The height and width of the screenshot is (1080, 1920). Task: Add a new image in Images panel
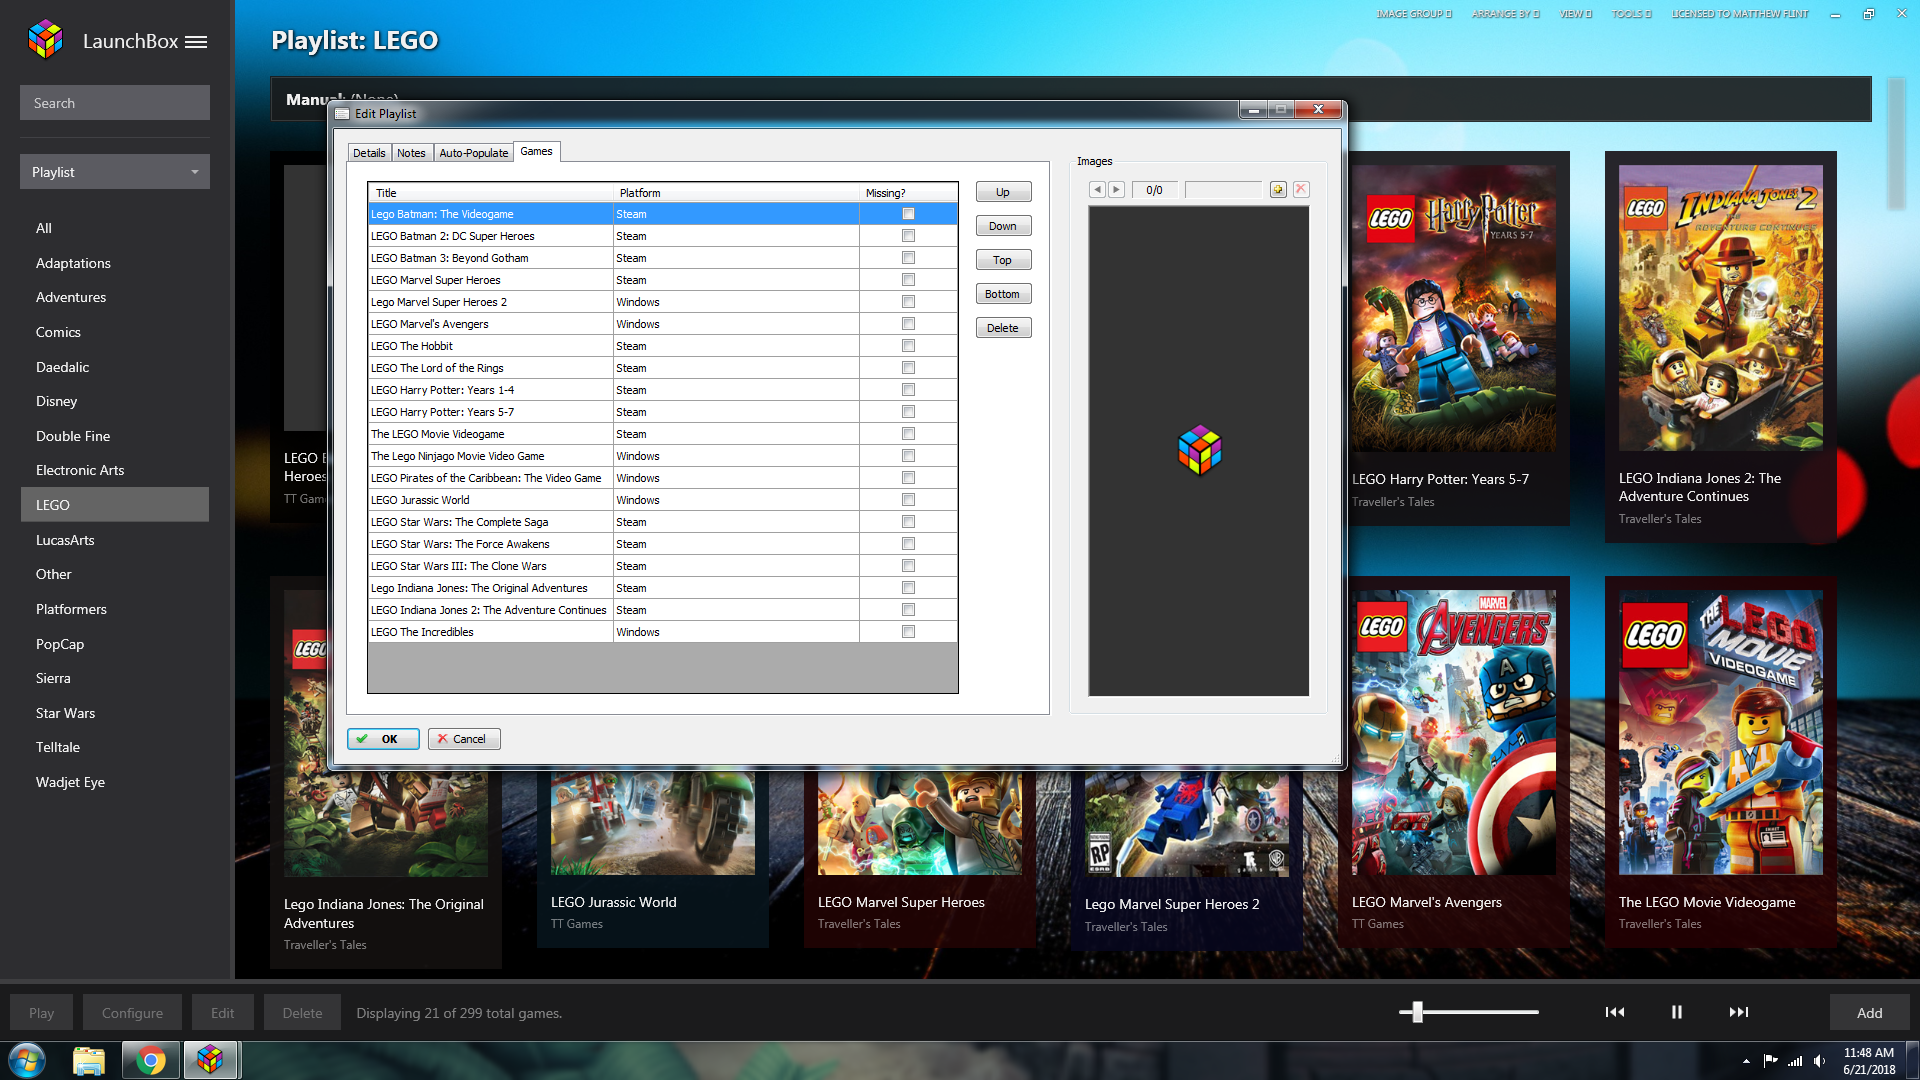(x=1278, y=190)
